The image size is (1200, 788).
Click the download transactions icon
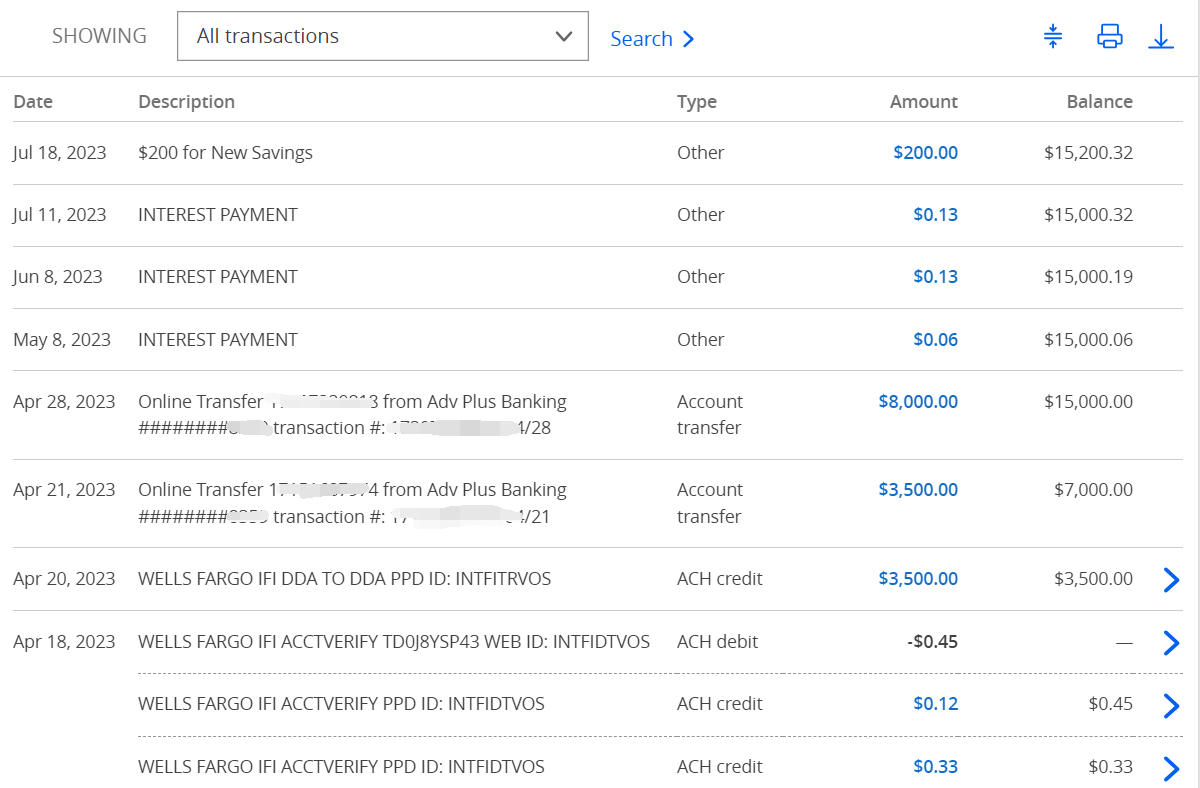point(1161,37)
